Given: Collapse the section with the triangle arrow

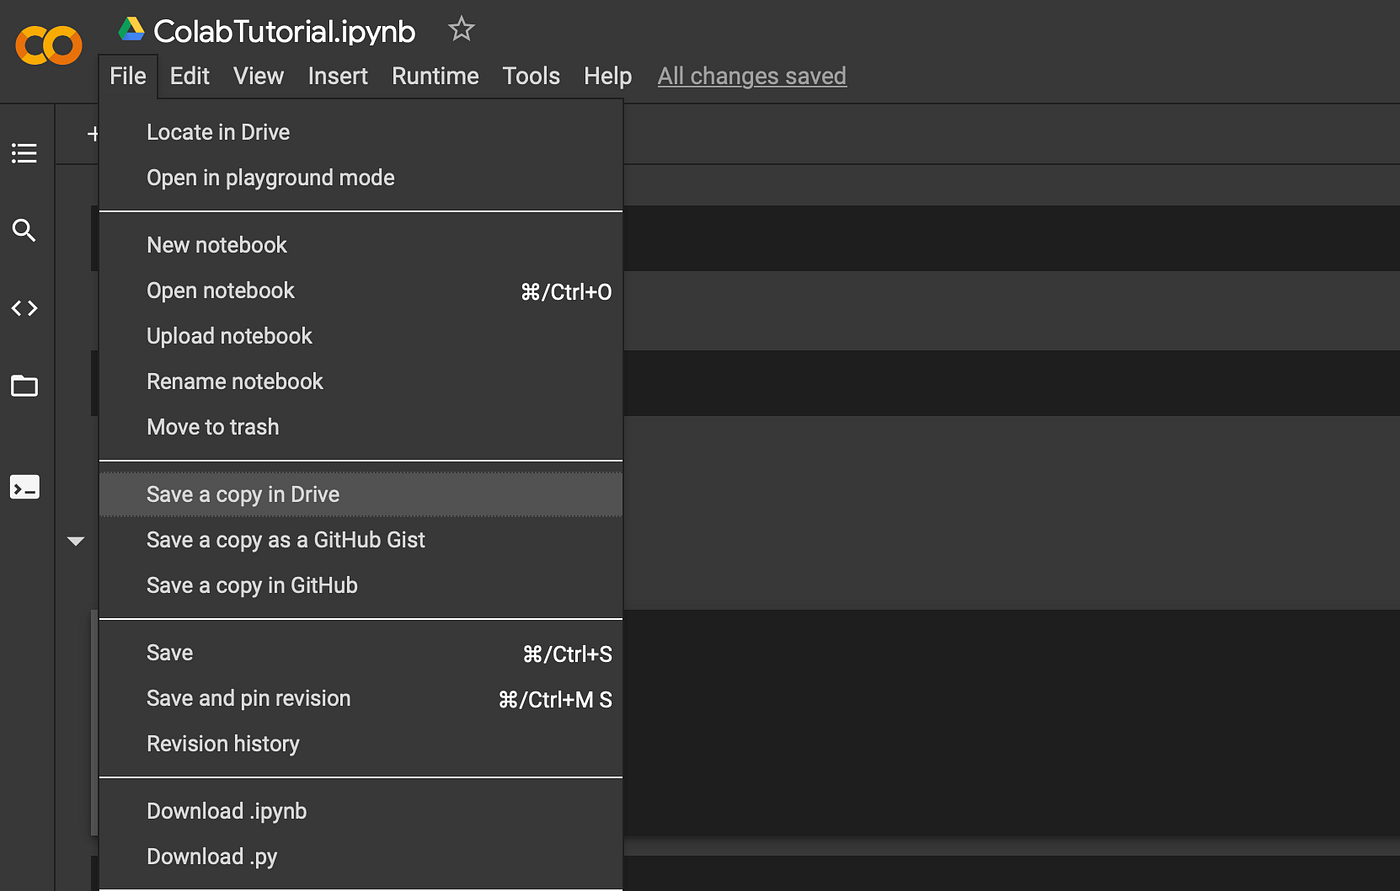Looking at the screenshot, I should pyautogui.click(x=75, y=541).
